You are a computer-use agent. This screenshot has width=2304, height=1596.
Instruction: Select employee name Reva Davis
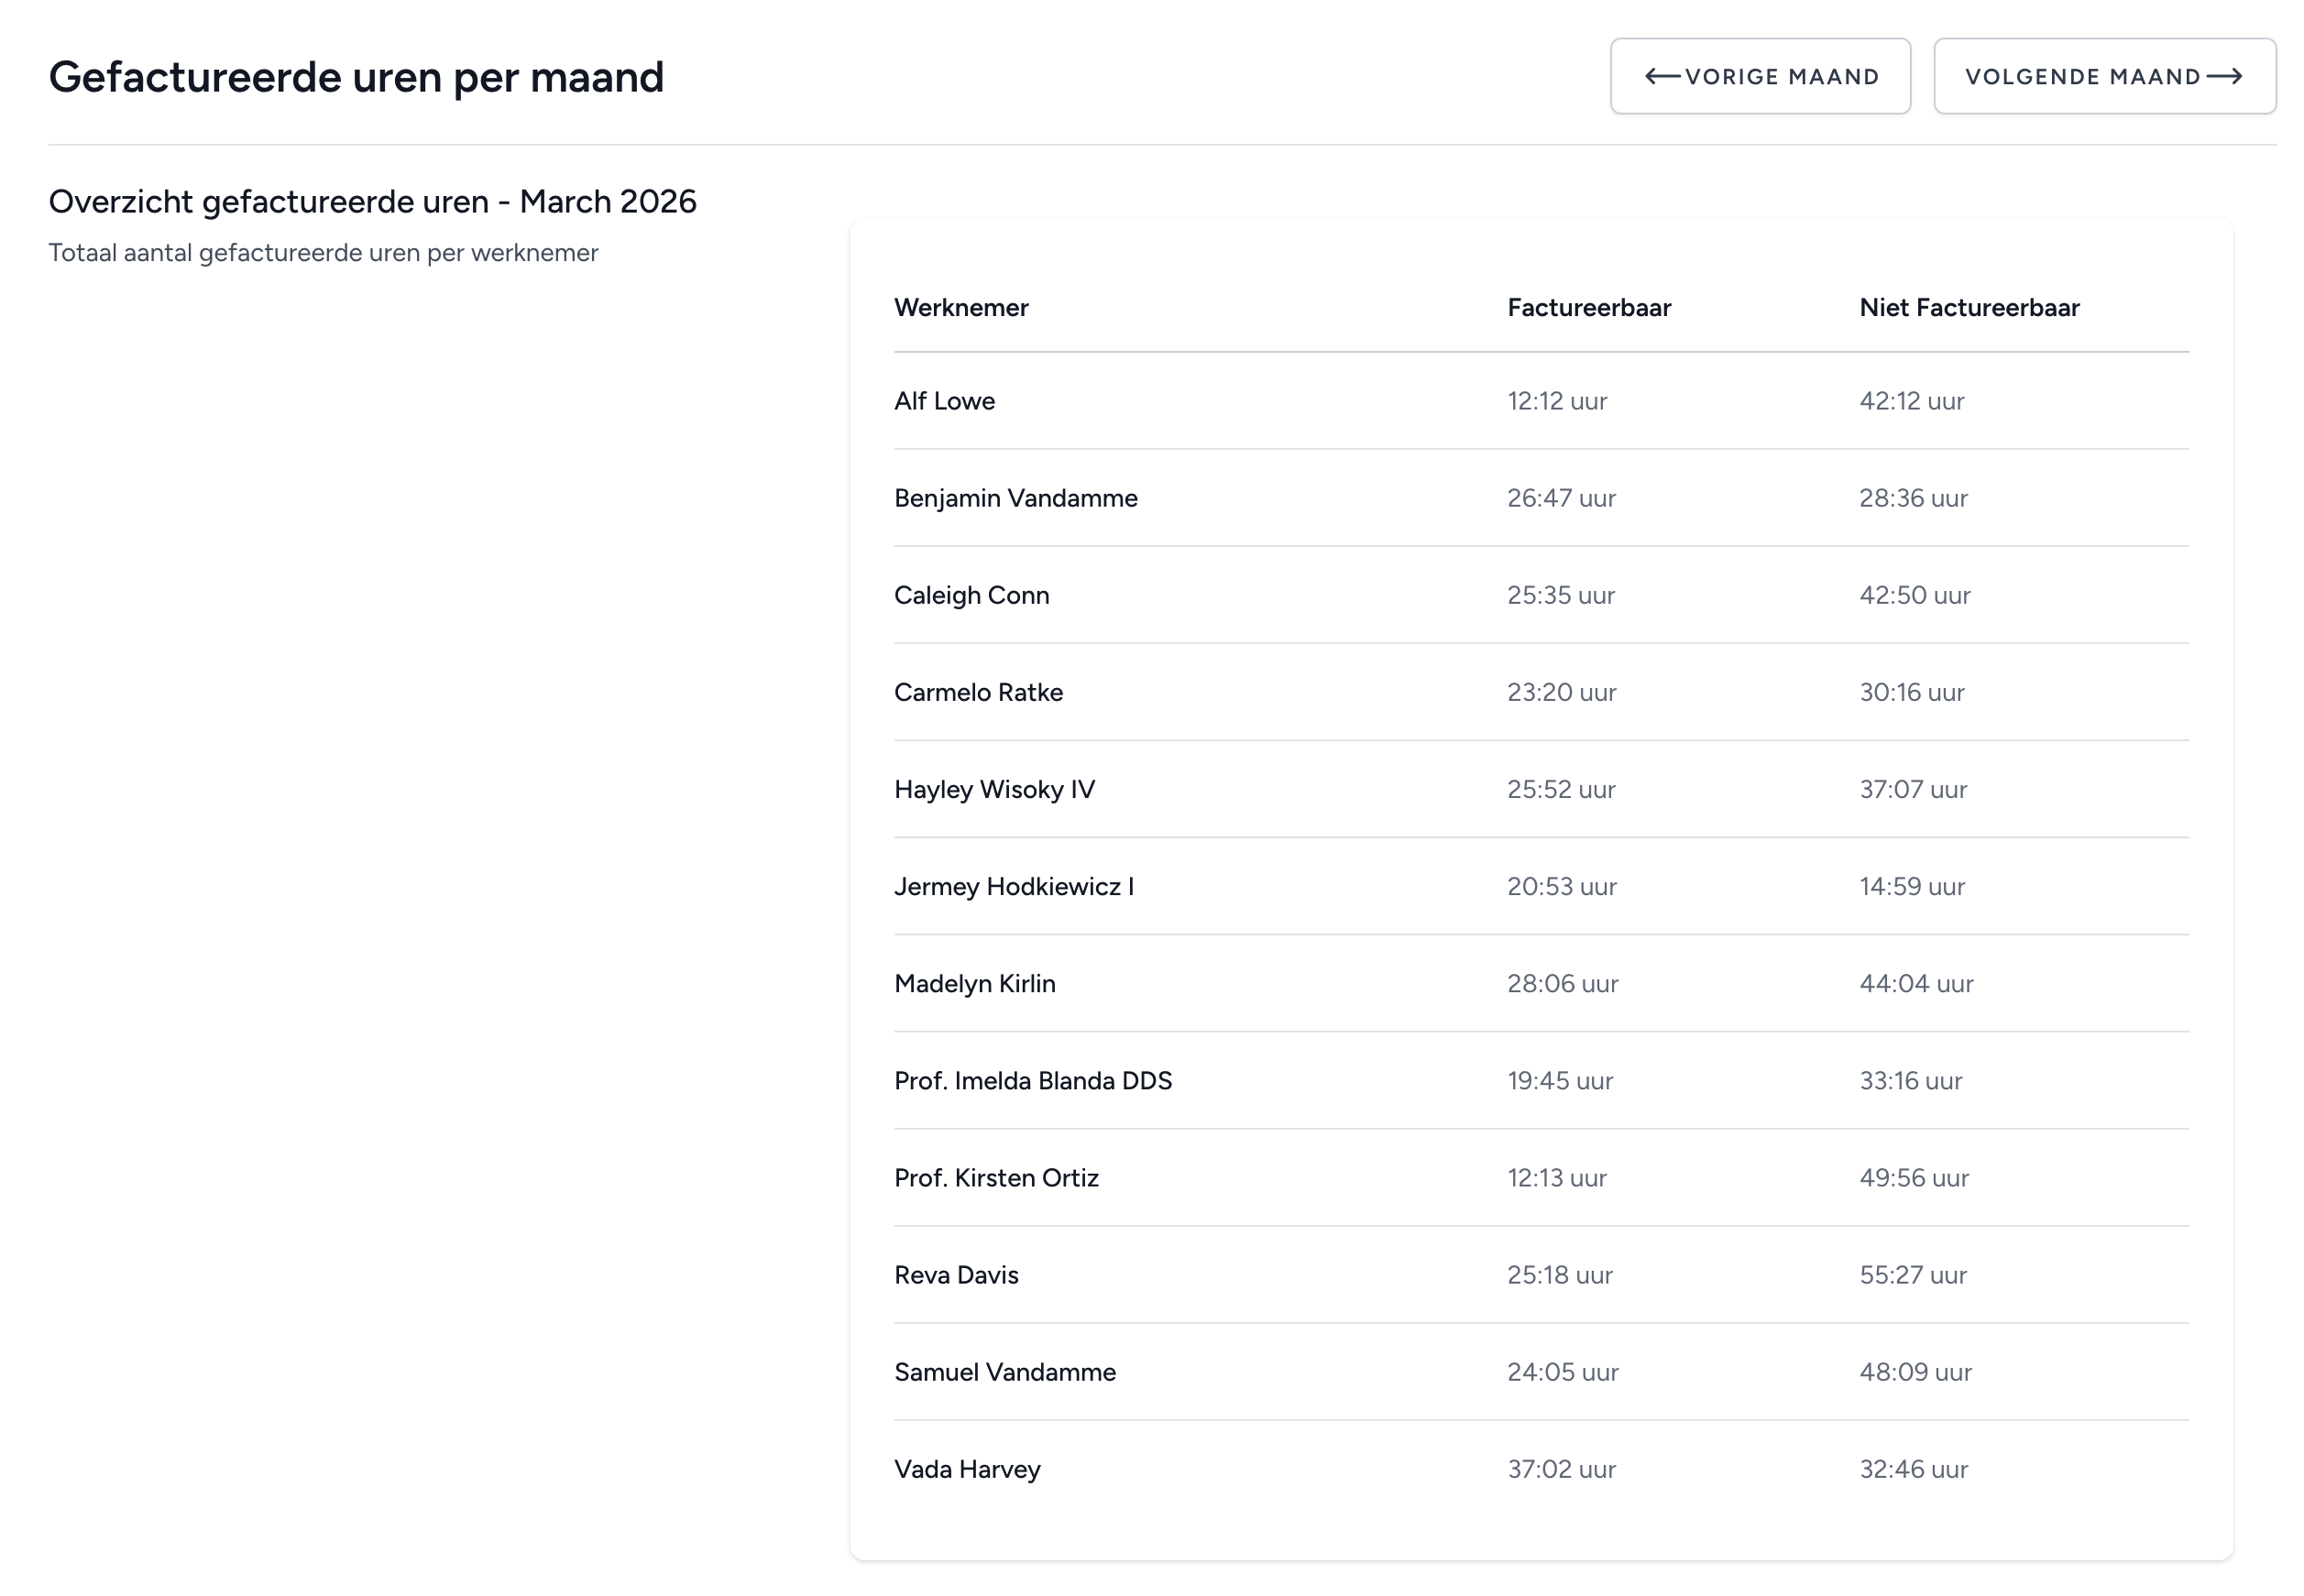[956, 1274]
